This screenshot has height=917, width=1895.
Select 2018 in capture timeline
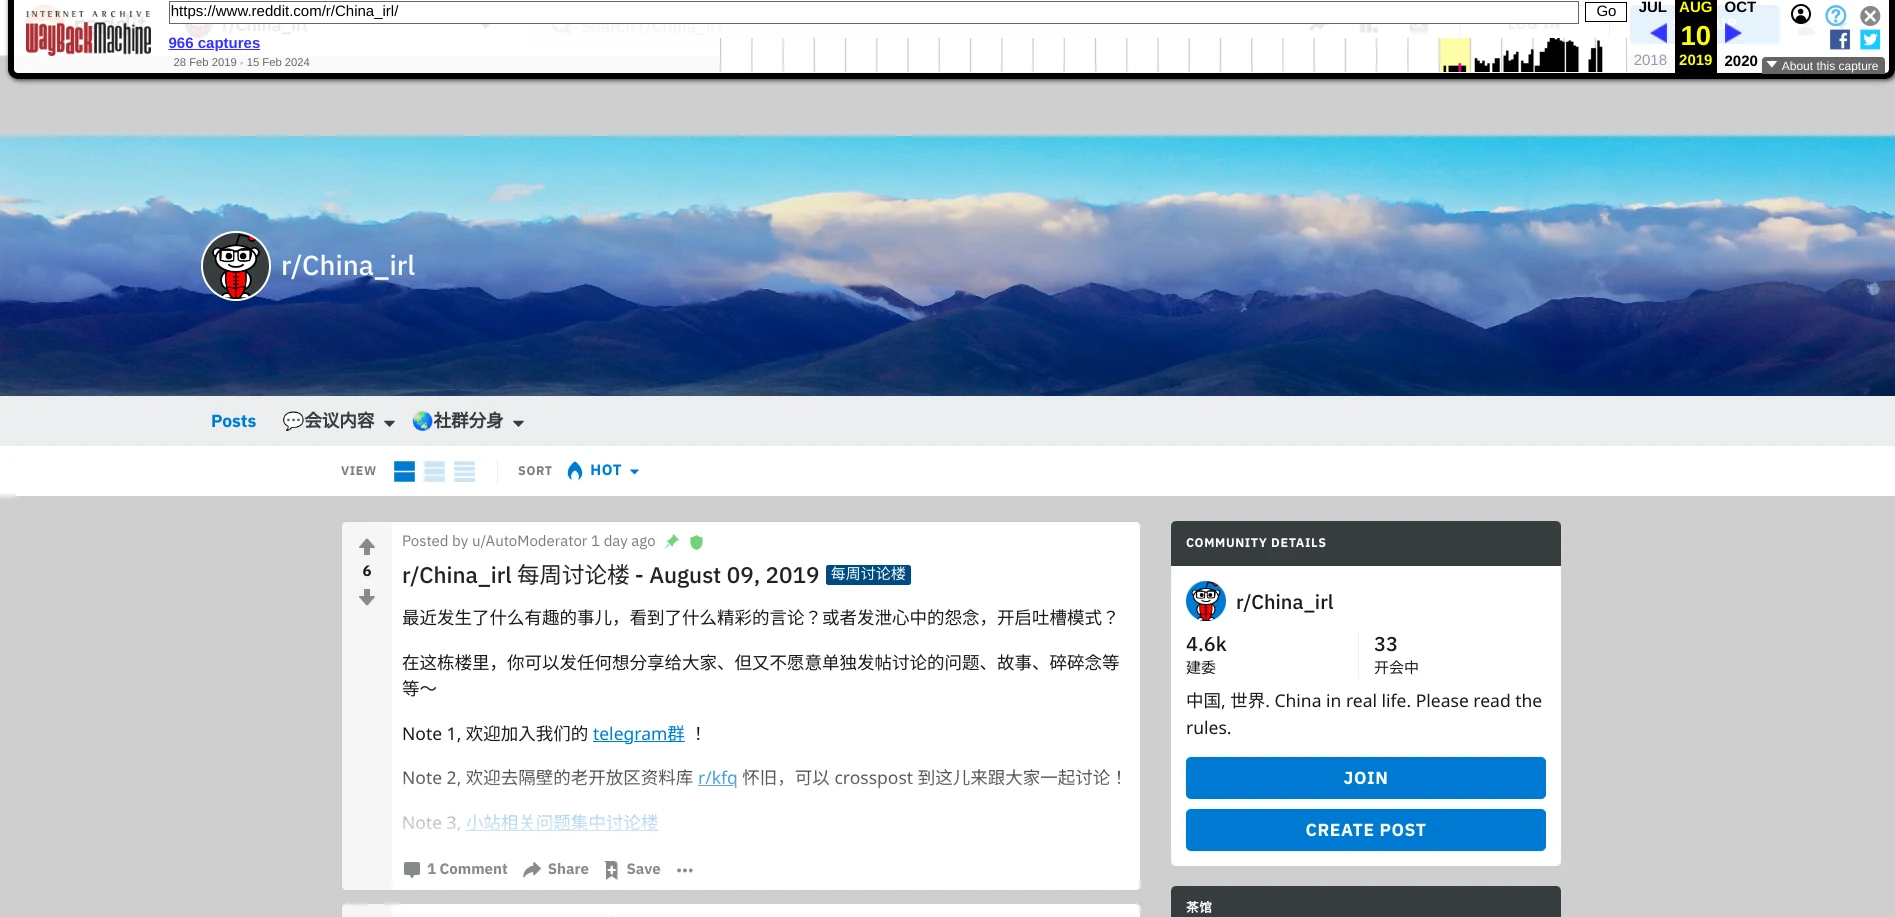pyautogui.click(x=1650, y=60)
